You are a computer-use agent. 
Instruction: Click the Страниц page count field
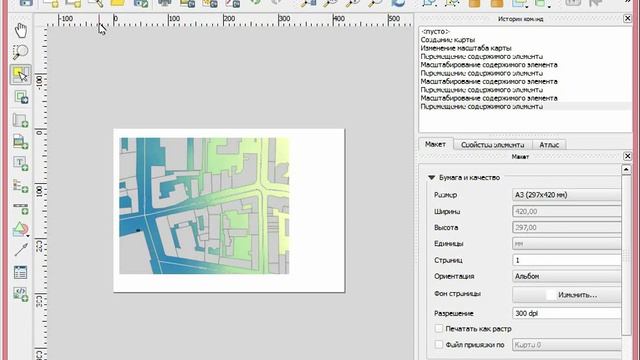pos(567,260)
